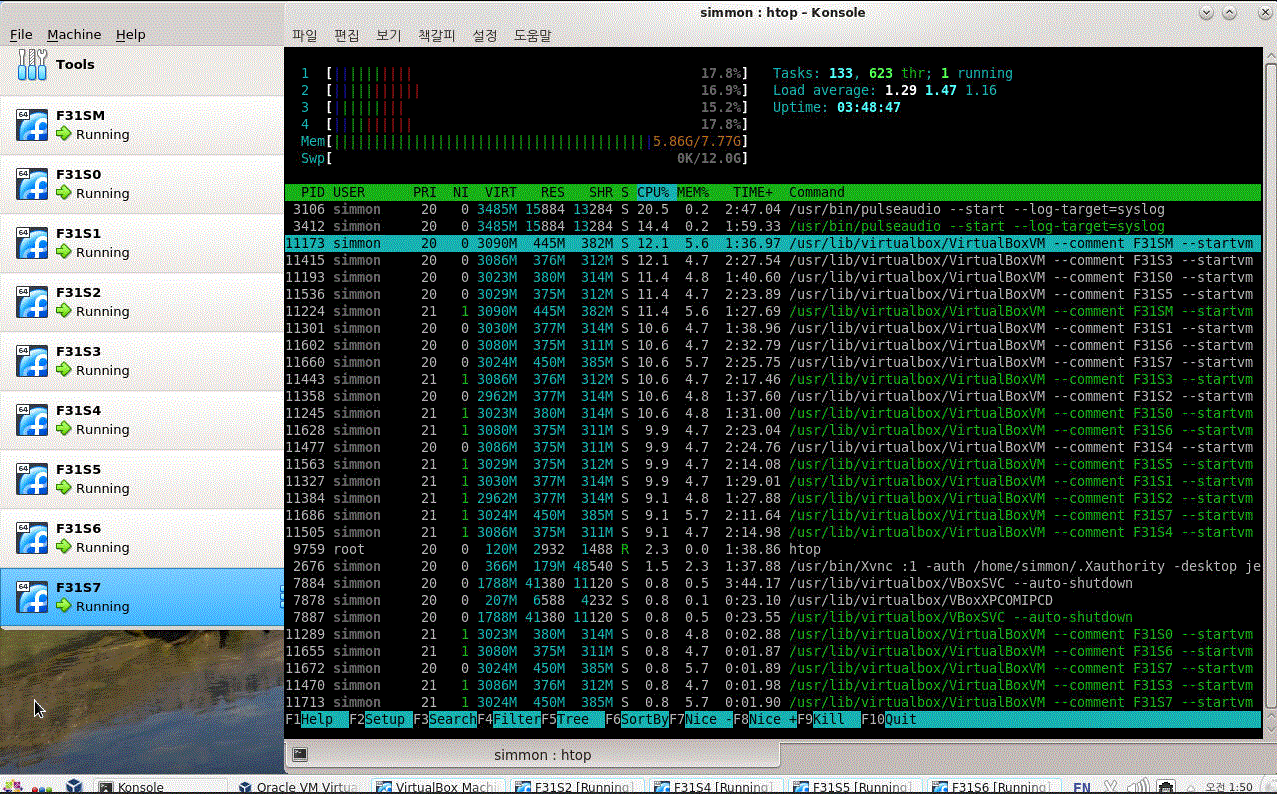The width and height of the screenshot is (1277, 794).
Task: Click the Konsole window minimize chevron button
Action: coord(1206,13)
